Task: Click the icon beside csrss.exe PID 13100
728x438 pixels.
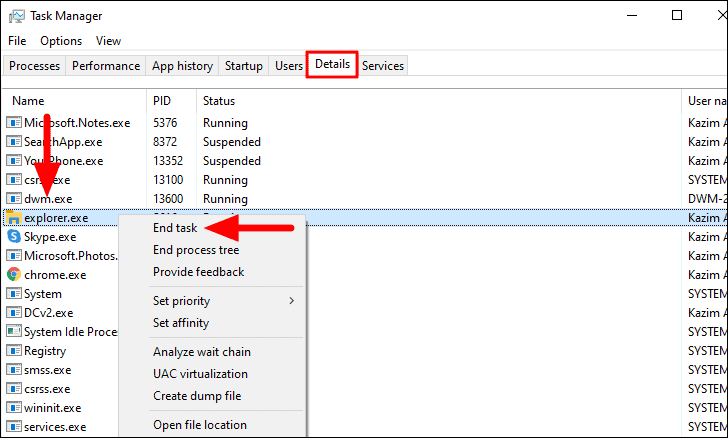Action: pyautogui.click(x=14, y=180)
